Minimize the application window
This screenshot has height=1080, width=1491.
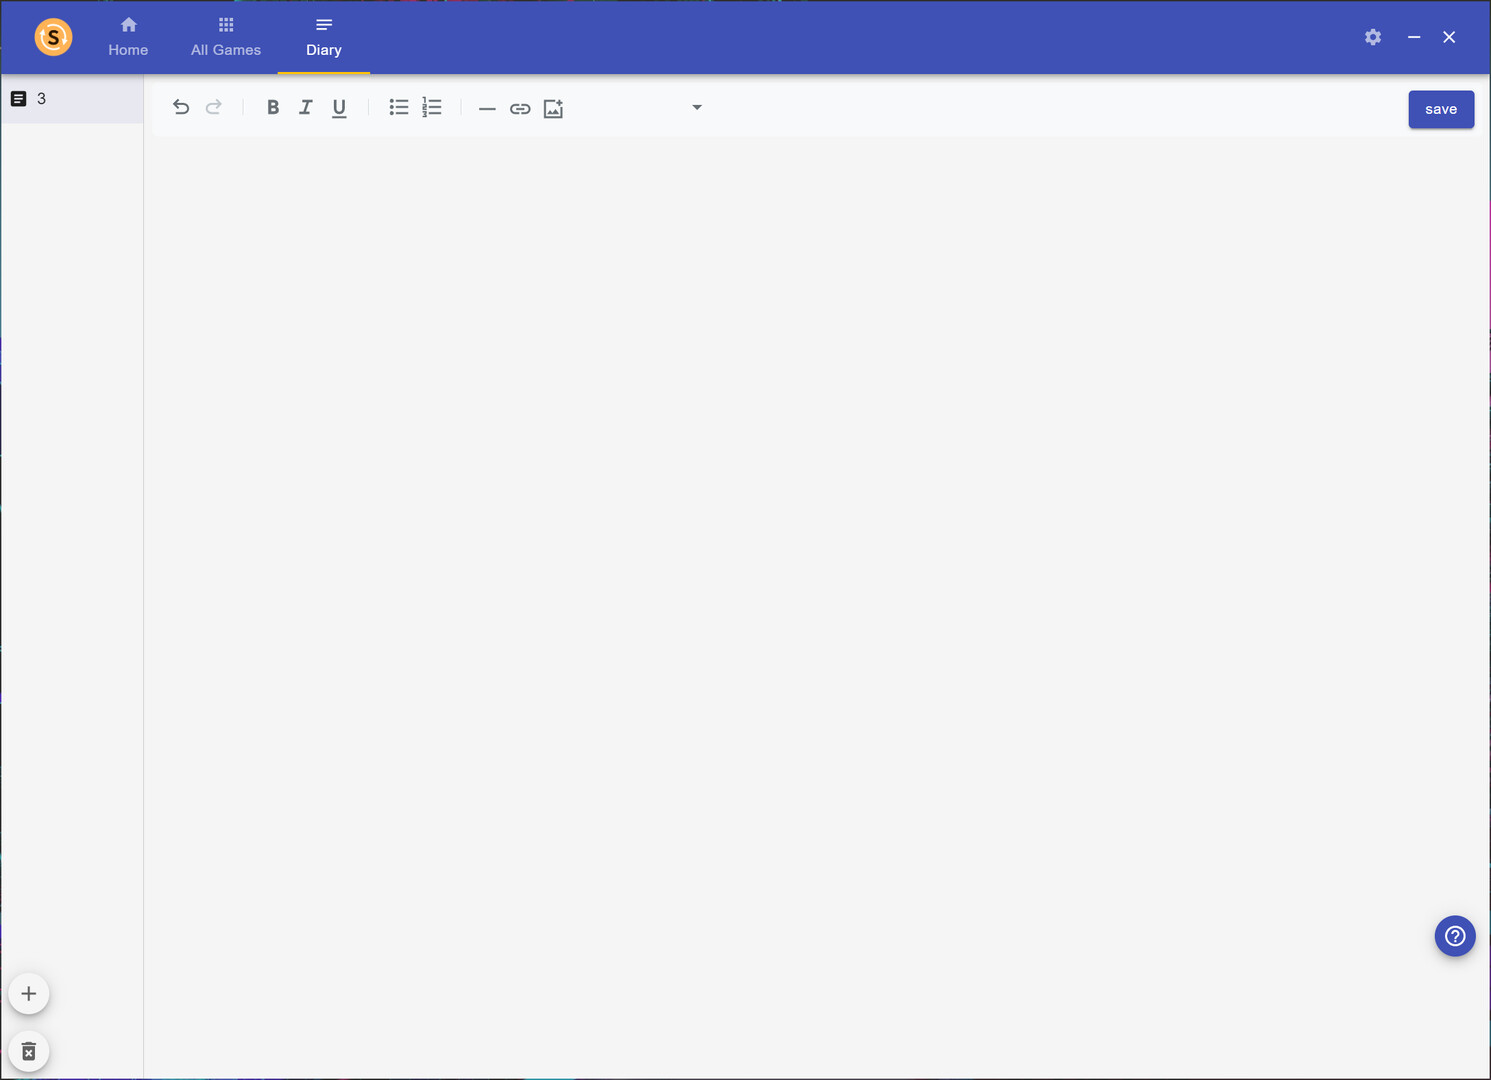(x=1414, y=37)
